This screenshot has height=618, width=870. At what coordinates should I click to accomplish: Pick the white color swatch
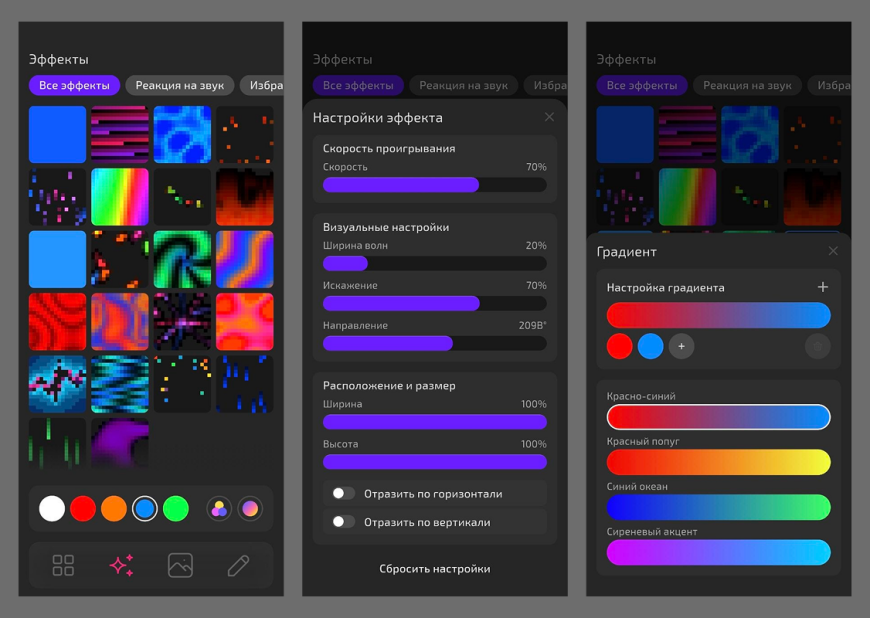click(x=52, y=509)
